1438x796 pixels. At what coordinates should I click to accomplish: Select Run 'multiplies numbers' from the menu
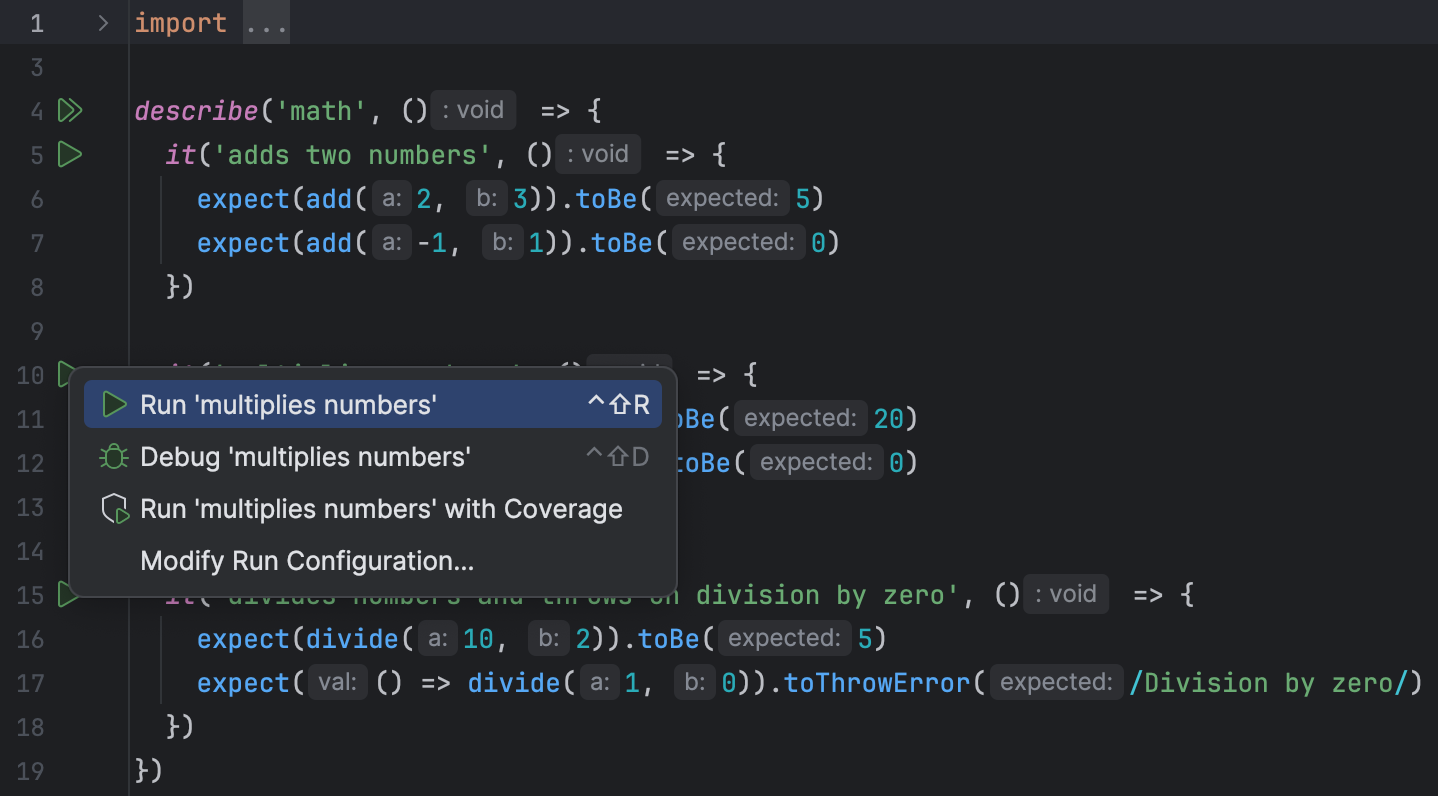(288, 404)
